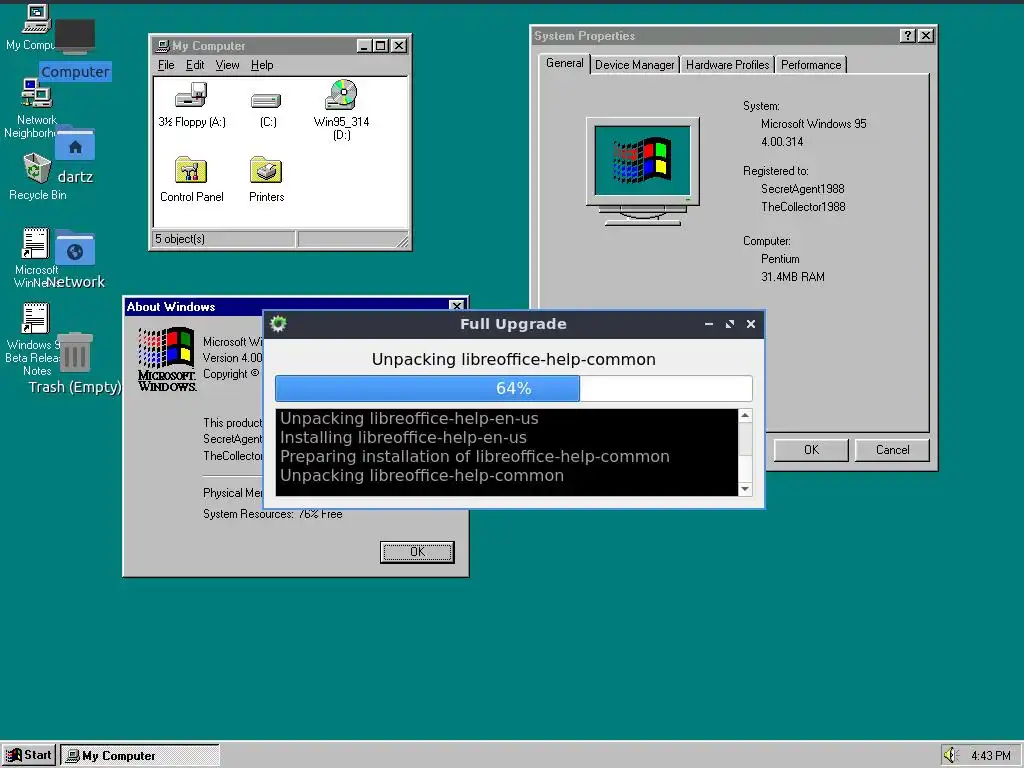Screen dimensions: 1024x768
Task: Switch to the Device Manager tab
Action: (634, 65)
